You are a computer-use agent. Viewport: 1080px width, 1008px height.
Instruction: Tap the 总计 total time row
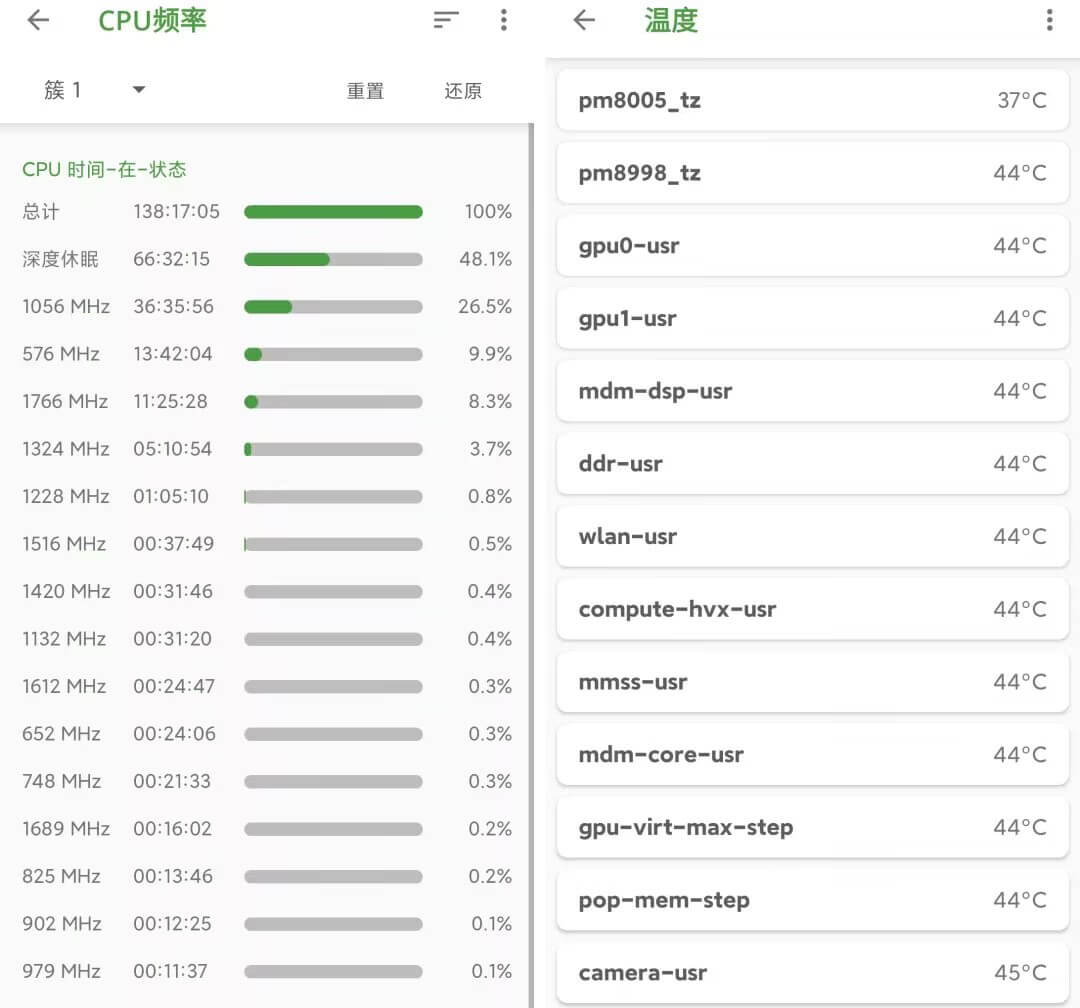coord(266,212)
